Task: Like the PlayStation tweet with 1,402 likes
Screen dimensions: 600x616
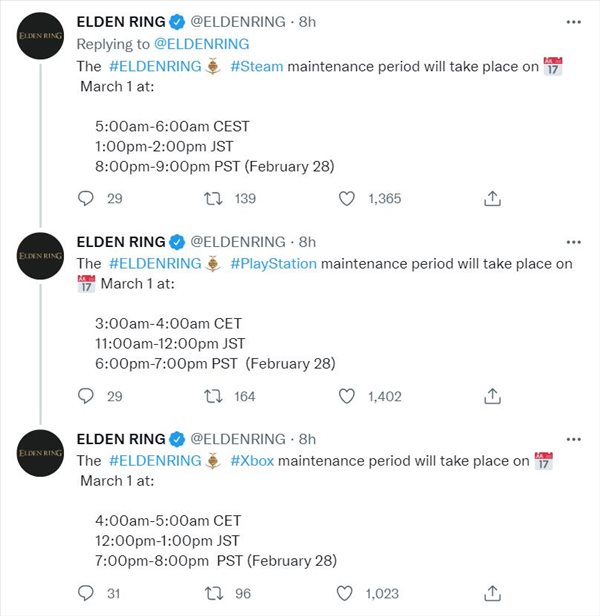Action: (347, 396)
